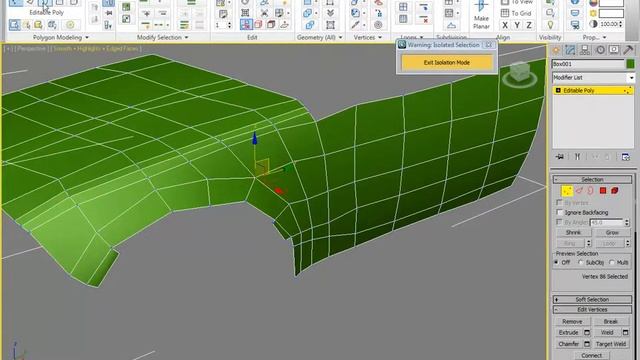
Task: Align to Y axis button
Action: click(x=517, y=25)
